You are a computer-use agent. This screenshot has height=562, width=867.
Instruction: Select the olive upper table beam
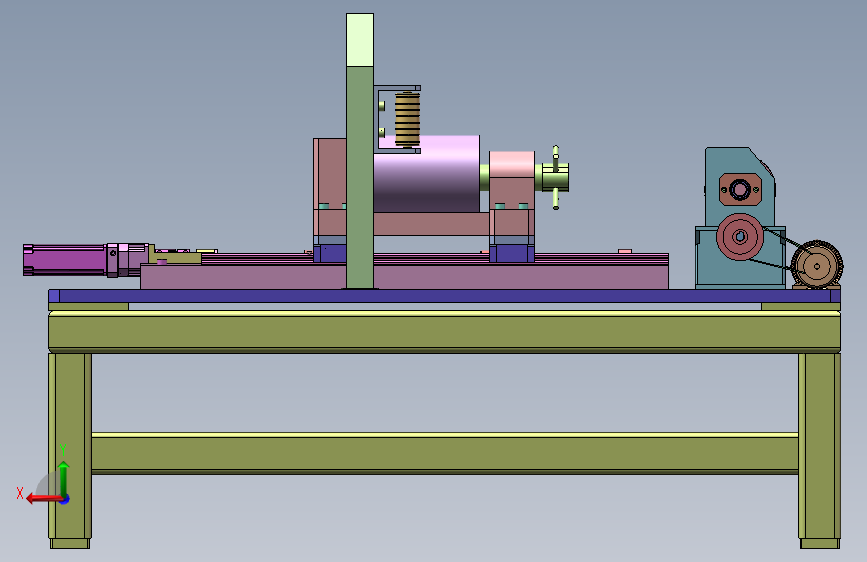click(x=444, y=331)
